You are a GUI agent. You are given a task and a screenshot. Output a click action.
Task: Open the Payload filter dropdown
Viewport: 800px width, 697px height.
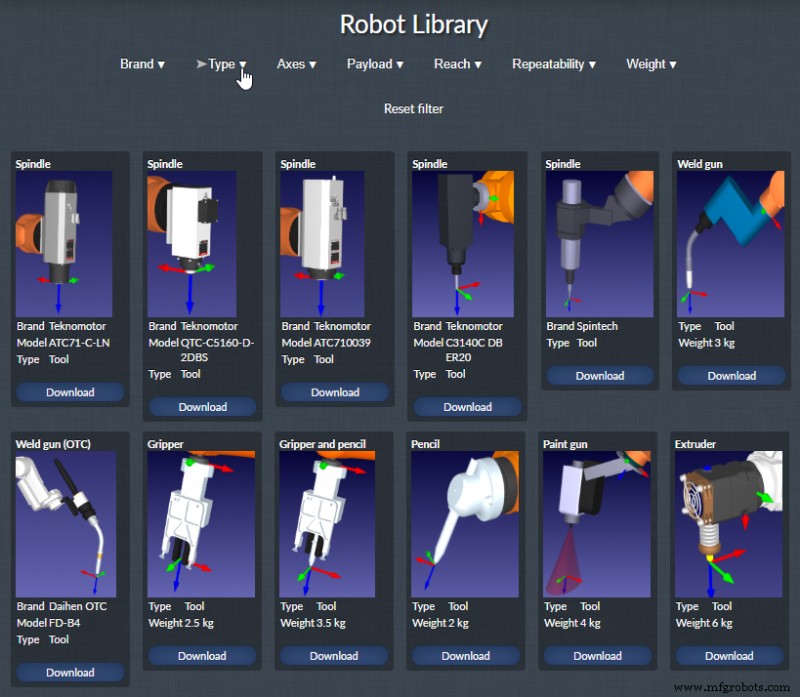pyautogui.click(x=374, y=64)
